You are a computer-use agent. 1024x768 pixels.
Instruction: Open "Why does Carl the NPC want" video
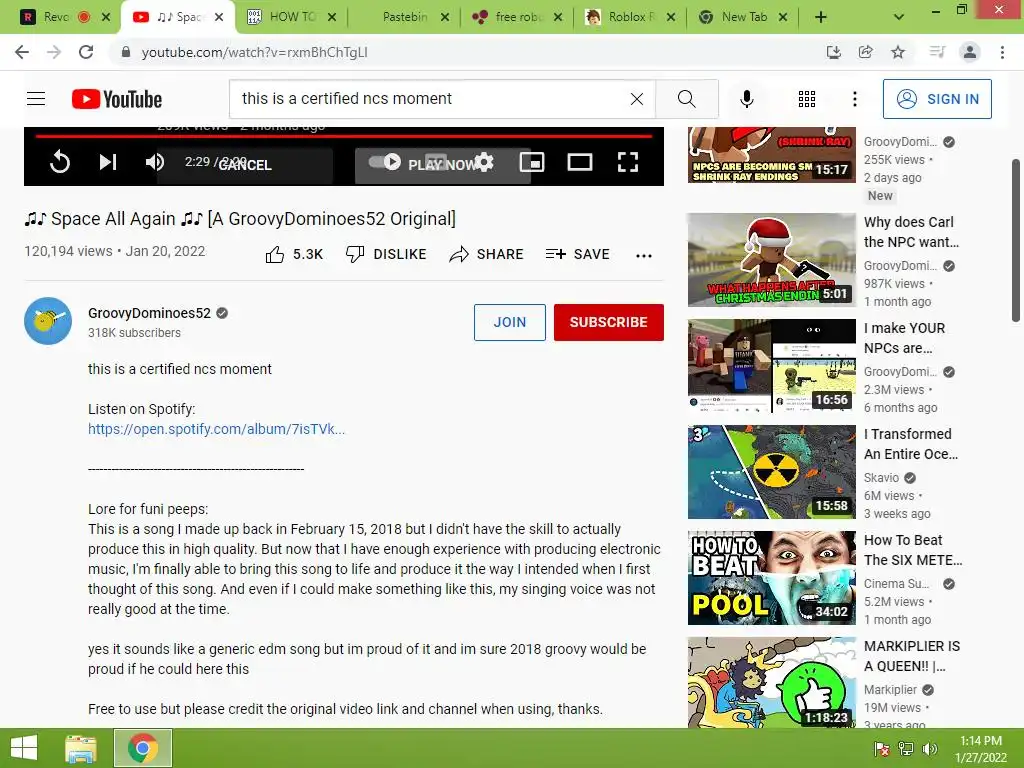pyautogui.click(x=912, y=232)
